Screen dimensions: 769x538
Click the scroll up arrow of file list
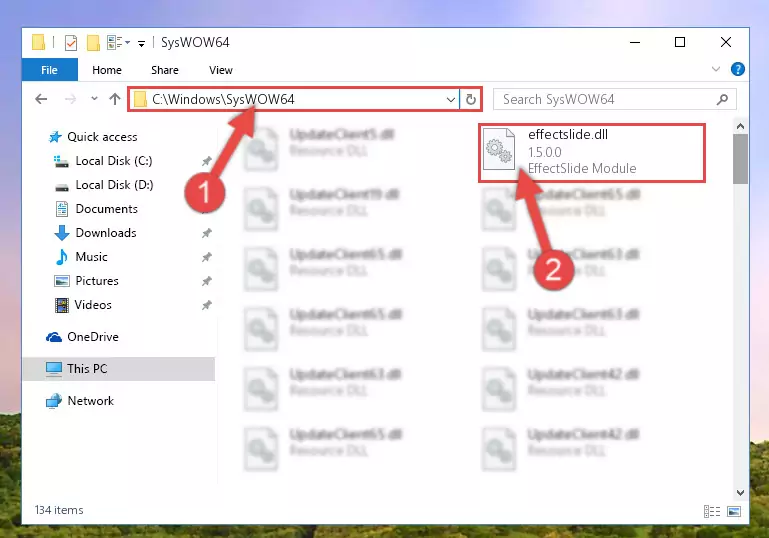coord(740,126)
